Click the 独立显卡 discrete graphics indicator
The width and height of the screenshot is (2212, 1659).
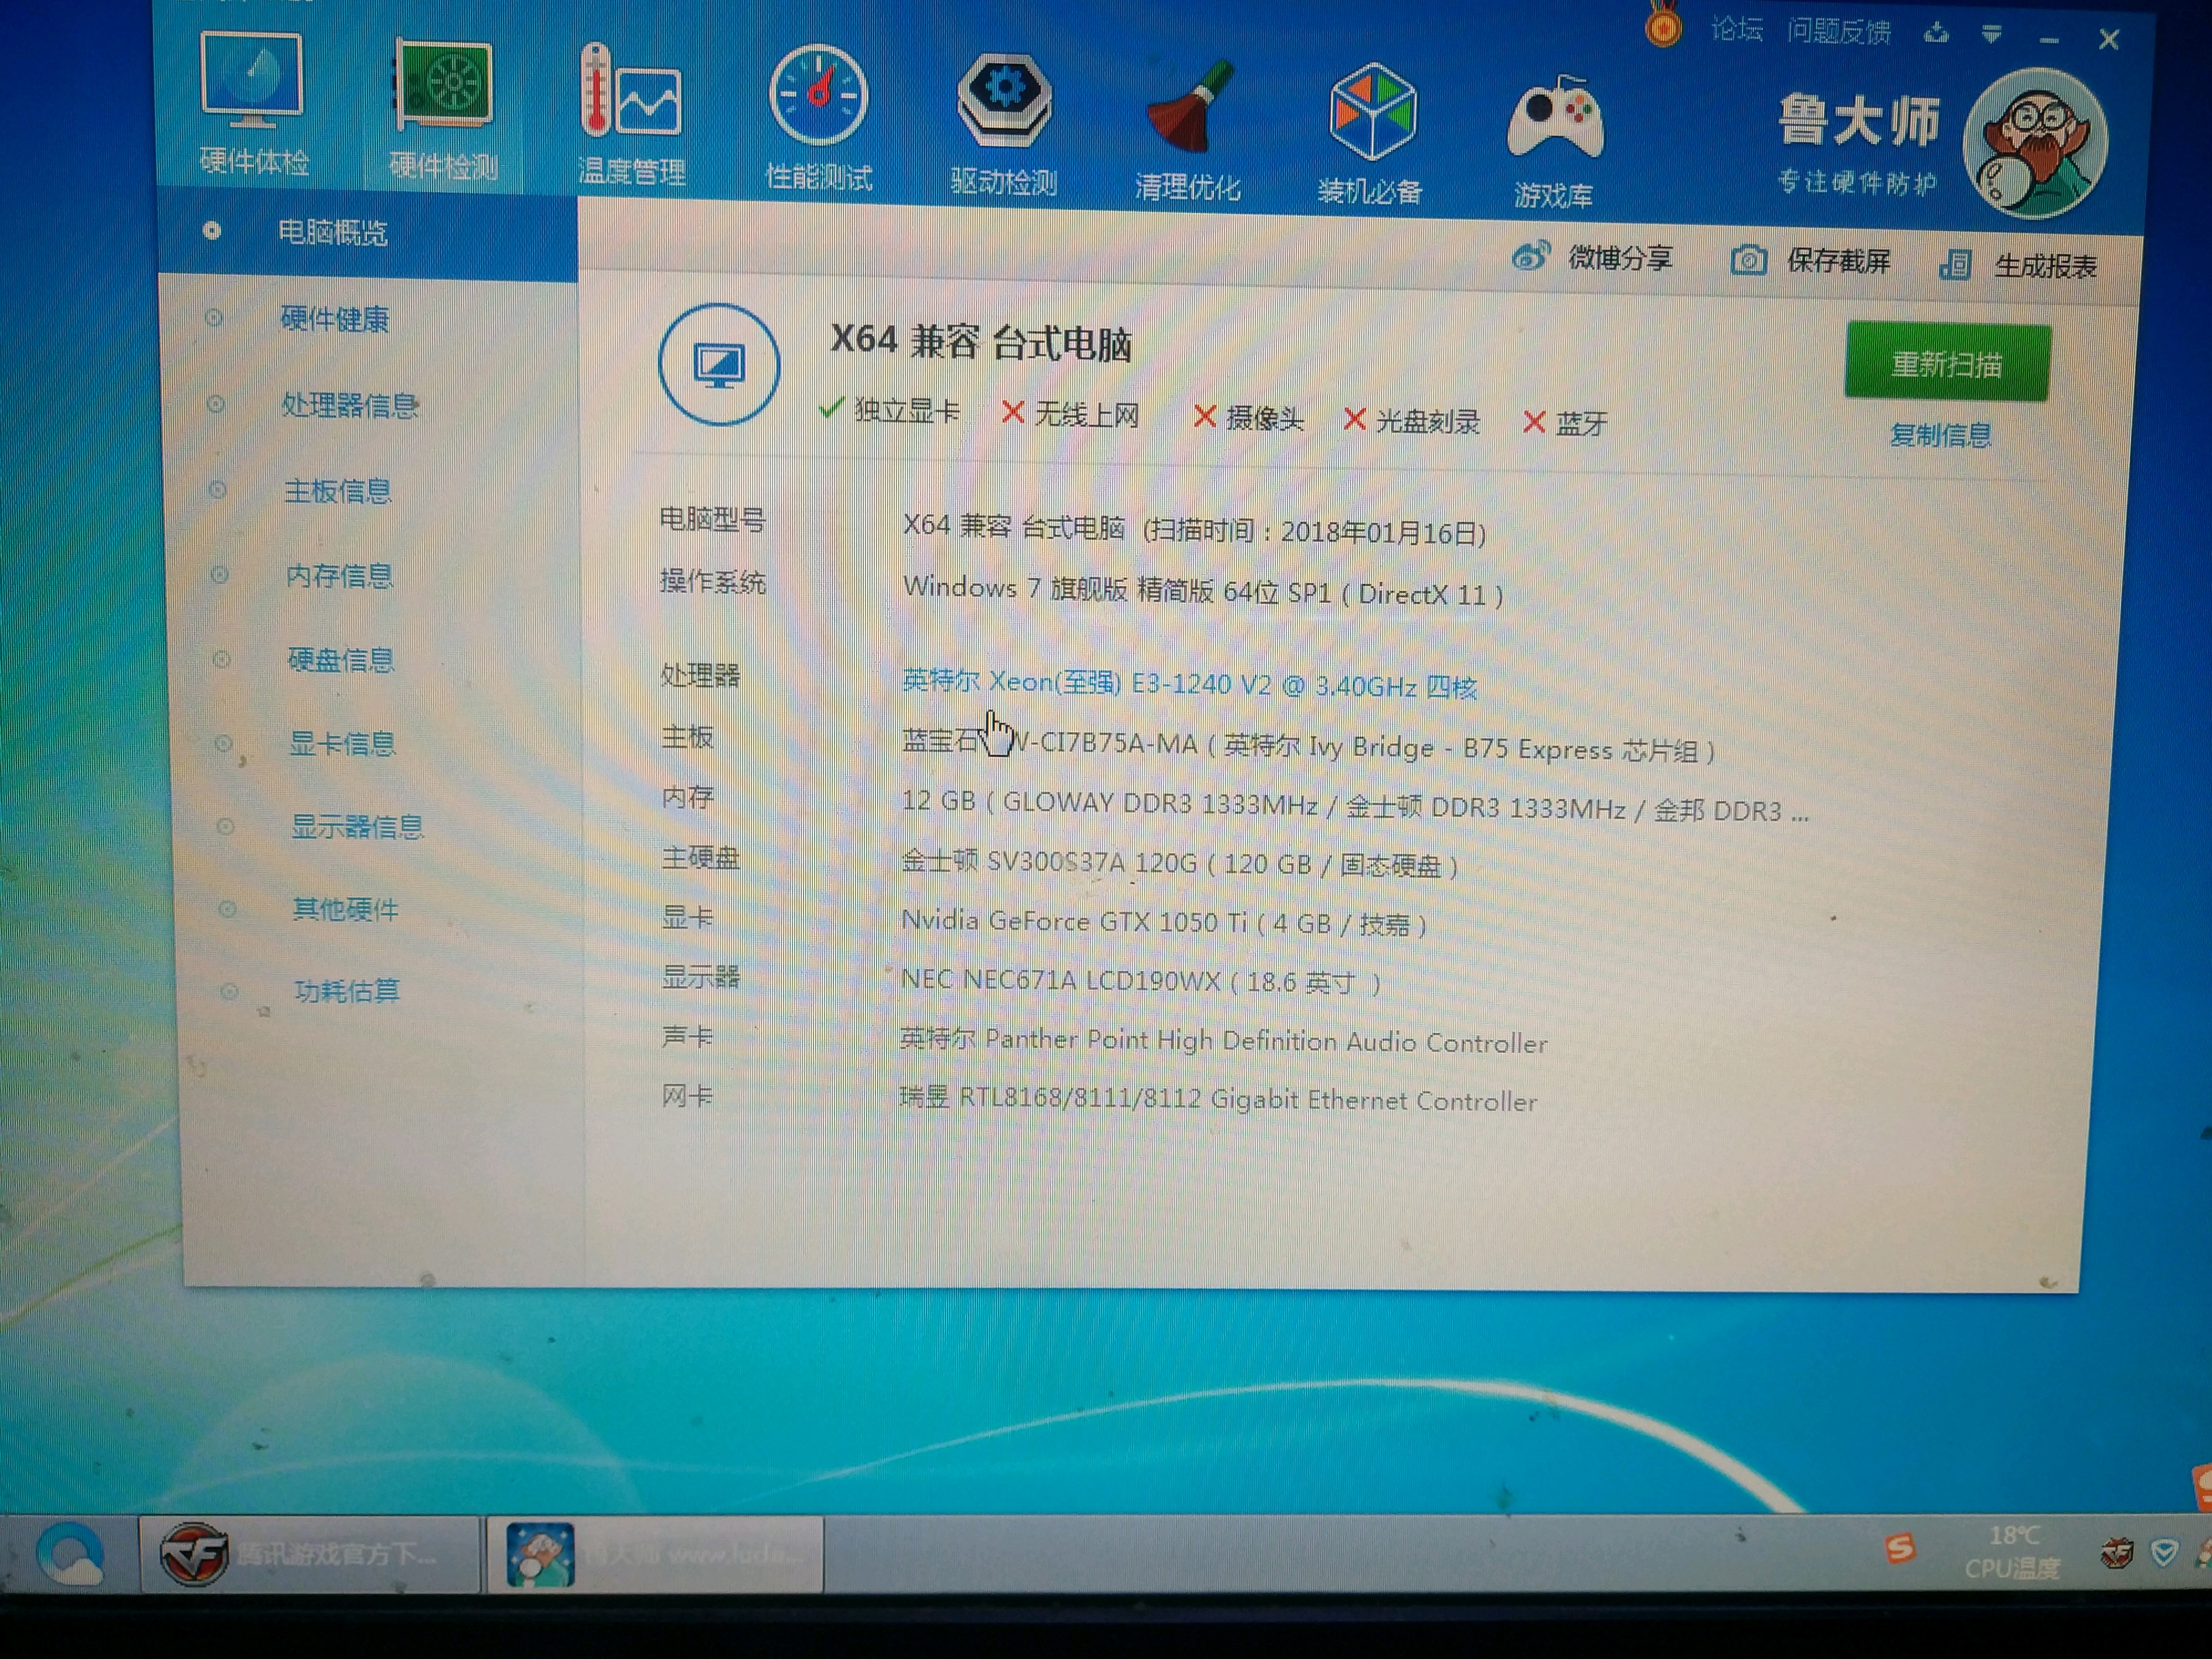click(889, 410)
